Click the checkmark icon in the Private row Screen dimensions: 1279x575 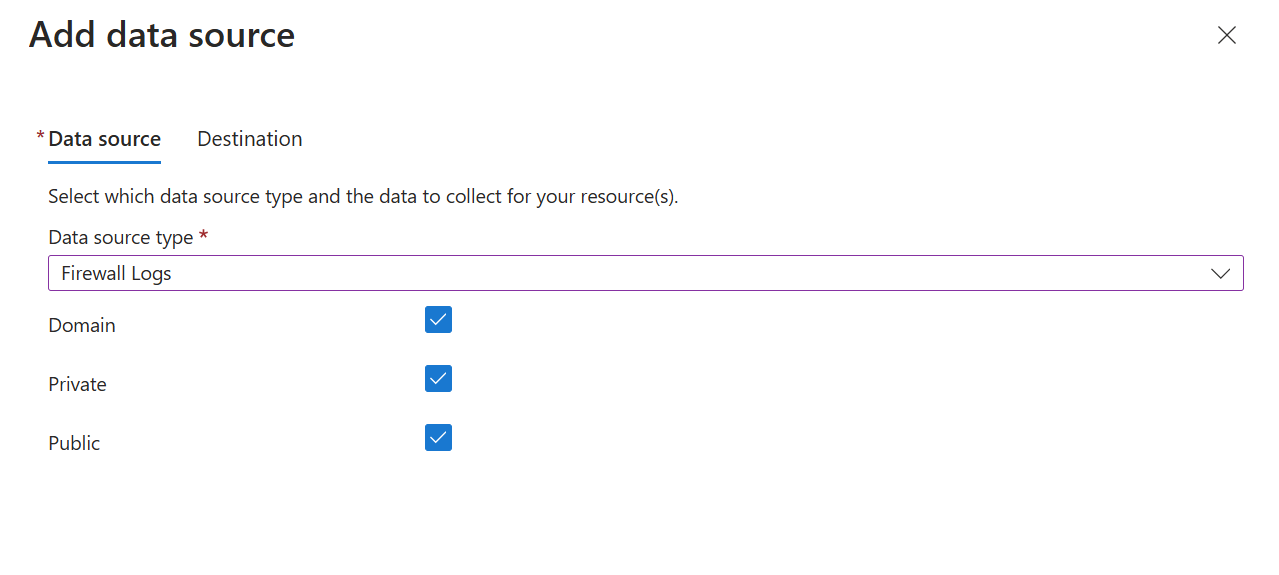click(x=438, y=379)
